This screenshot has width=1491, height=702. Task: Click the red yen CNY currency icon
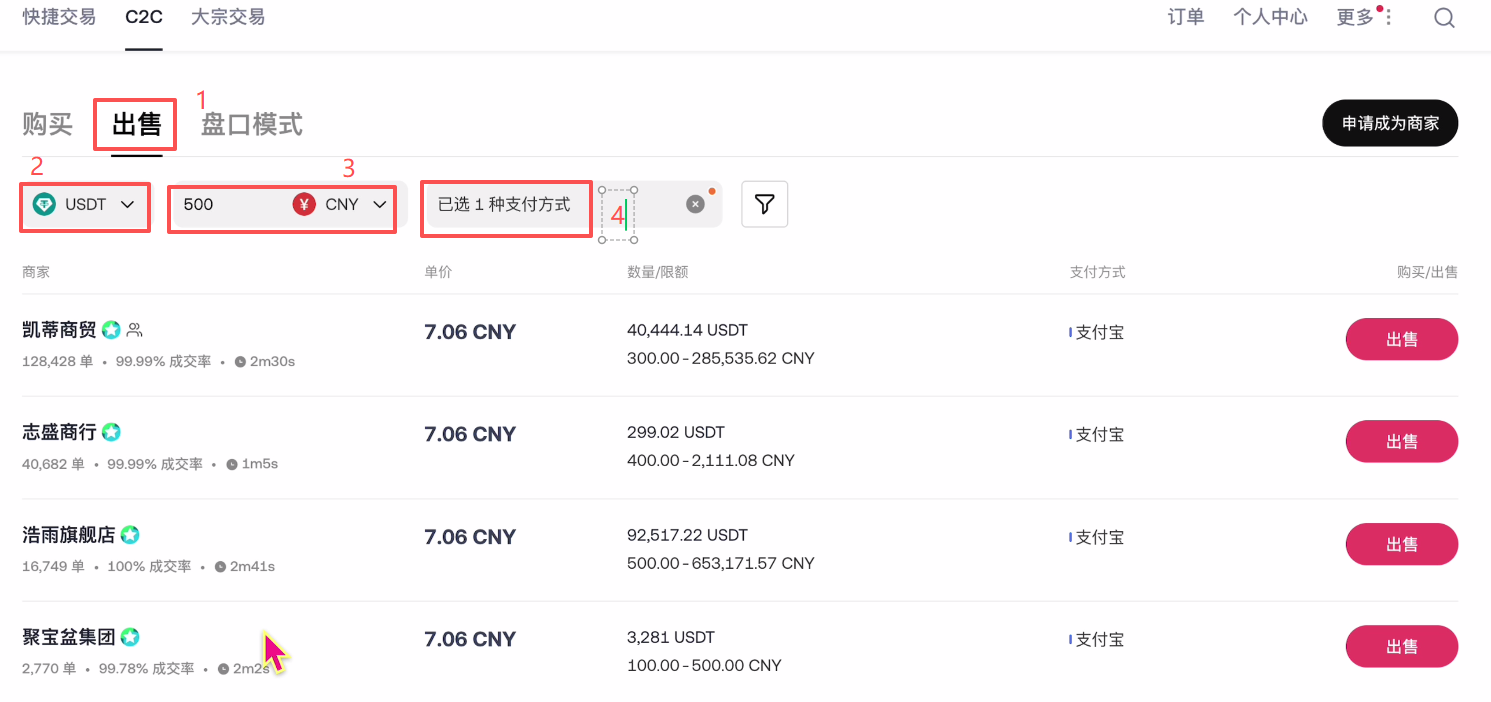tap(304, 204)
